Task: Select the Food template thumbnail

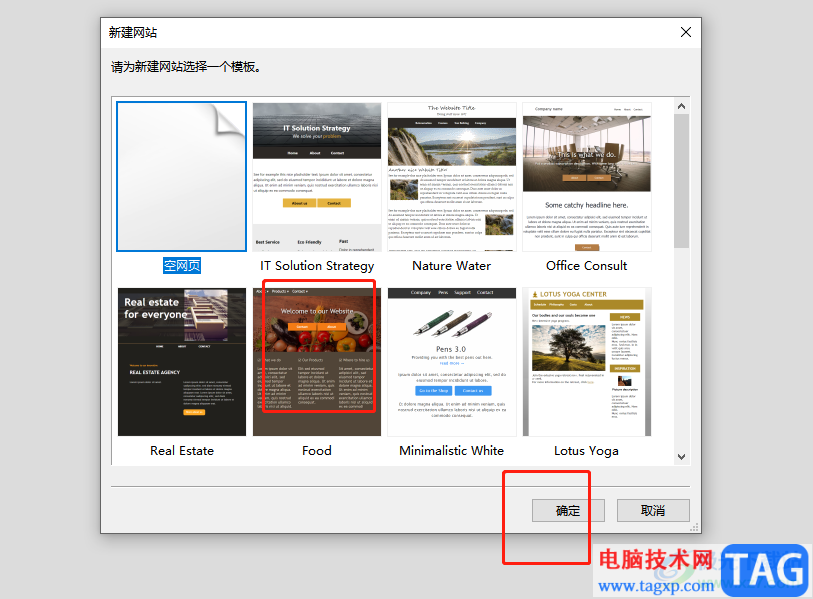Action: coord(317,362)
